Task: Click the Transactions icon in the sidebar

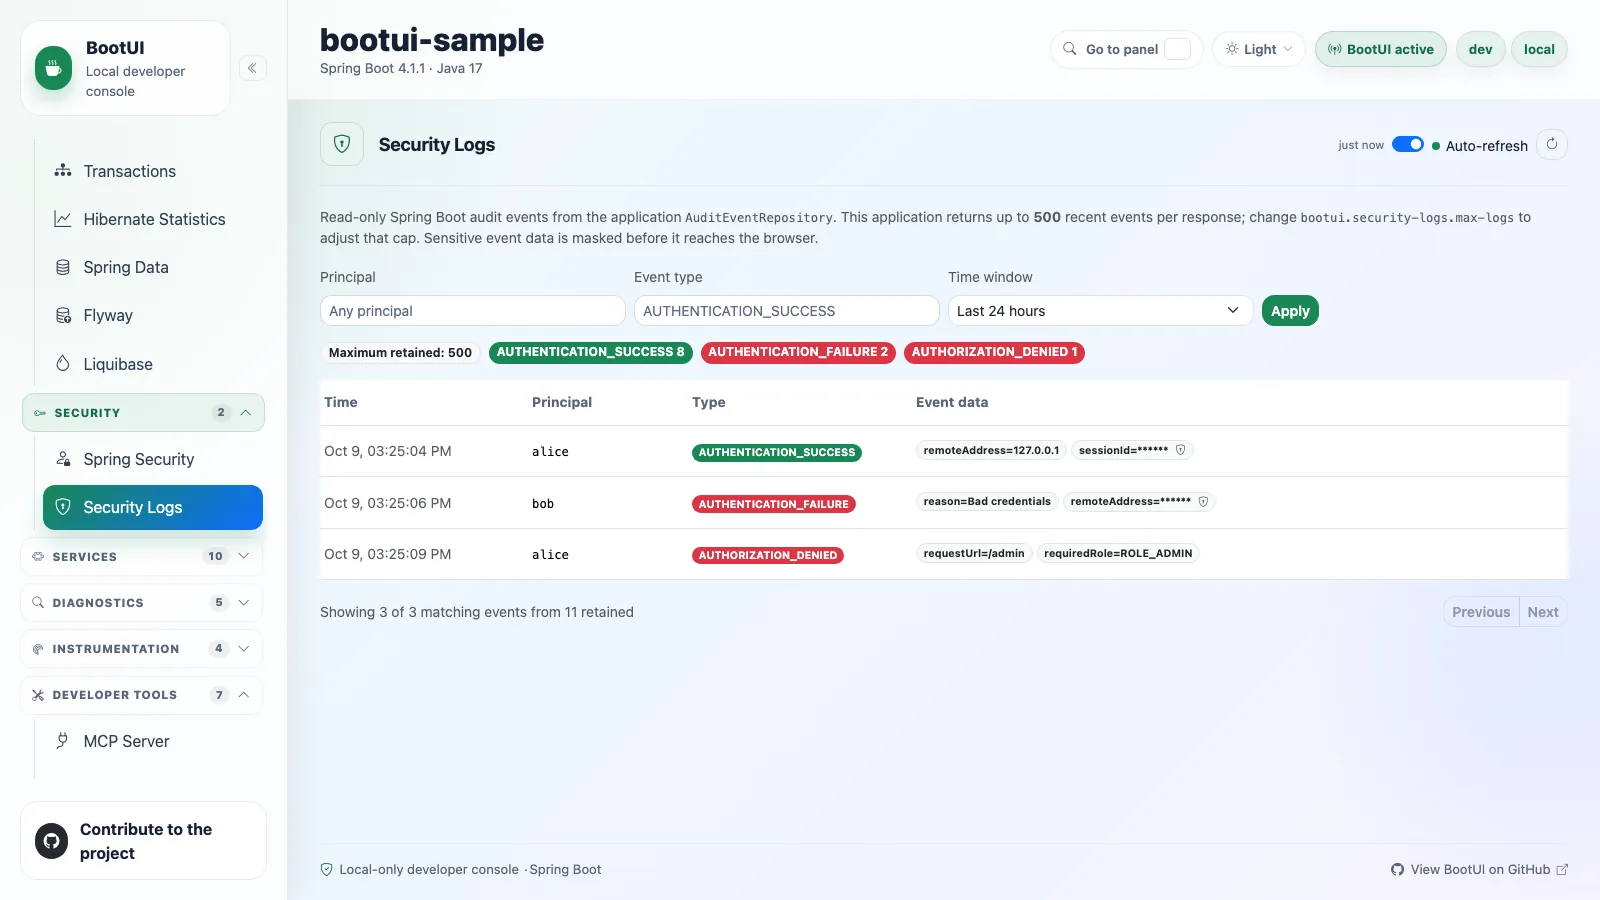Action: [63, 171]
